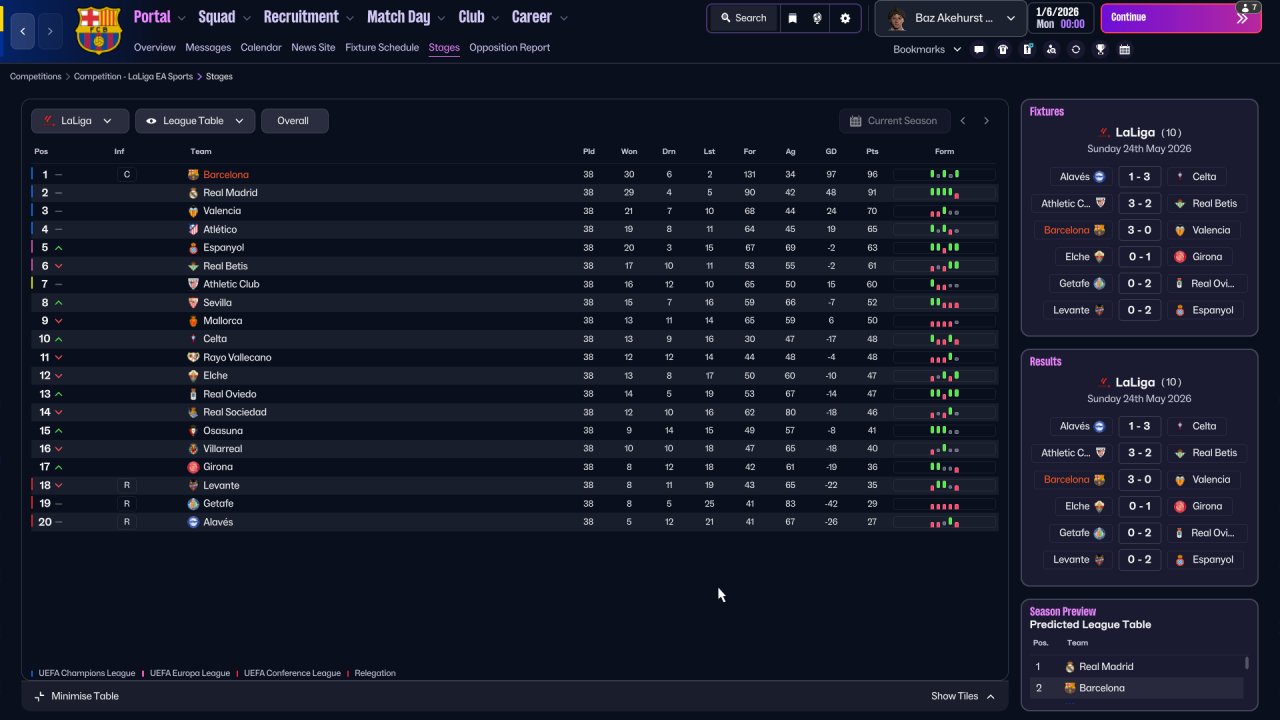The height and width of the screenshot is (720, 1280).
Task: Open the Baz Akehurst manager dropdown
Action: [x=950, y=18]
